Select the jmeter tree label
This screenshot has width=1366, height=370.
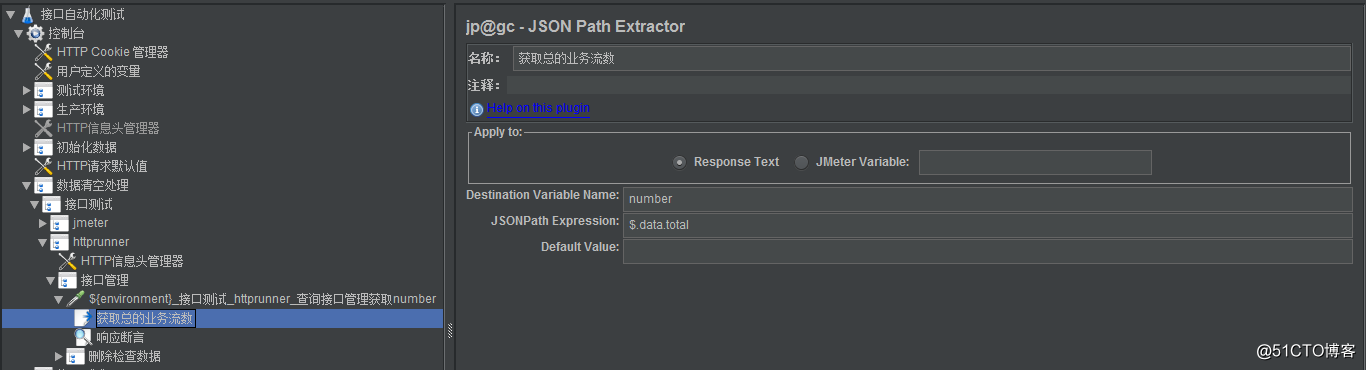[x=90, y=223]
